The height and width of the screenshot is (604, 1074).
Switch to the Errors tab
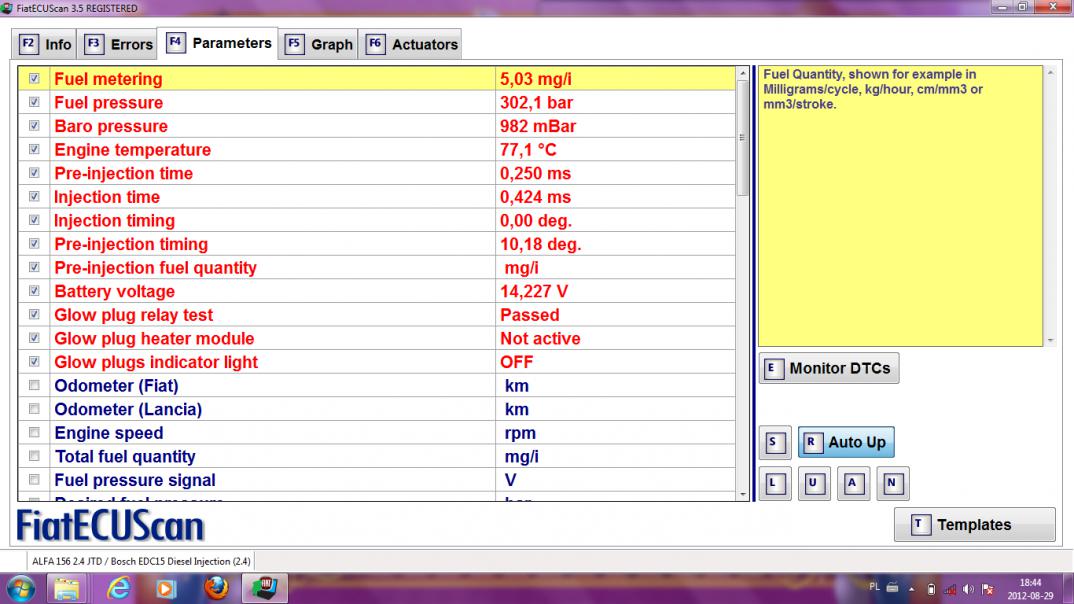(118, 45)
